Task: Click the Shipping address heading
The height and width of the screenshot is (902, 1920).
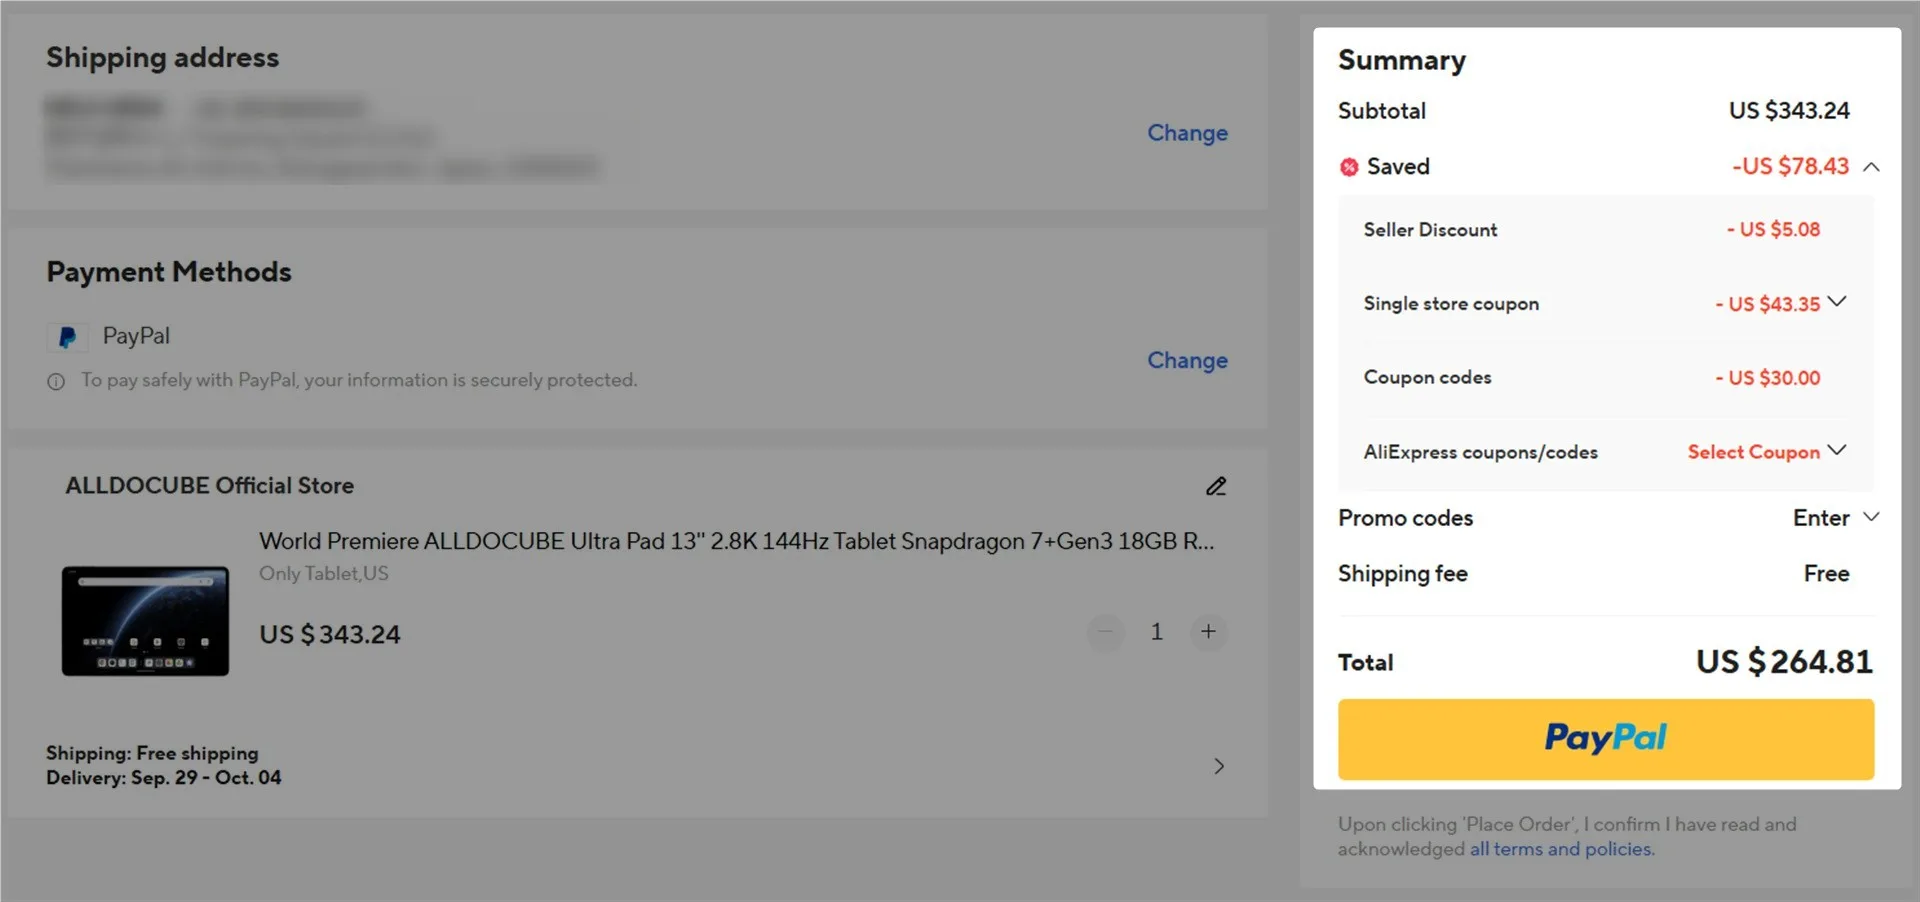Action: pos(163,58)
